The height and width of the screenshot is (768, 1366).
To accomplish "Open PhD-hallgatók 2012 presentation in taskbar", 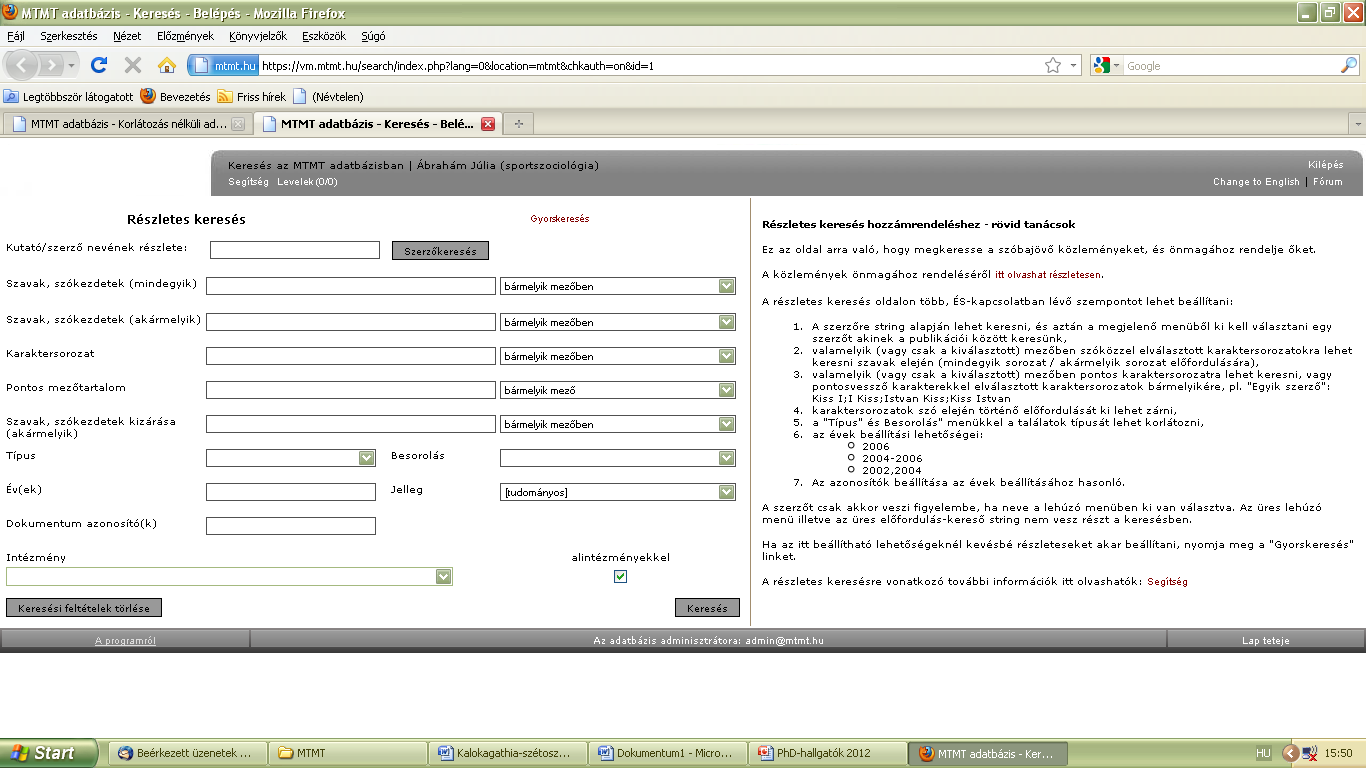I will [x=829, y=753].
